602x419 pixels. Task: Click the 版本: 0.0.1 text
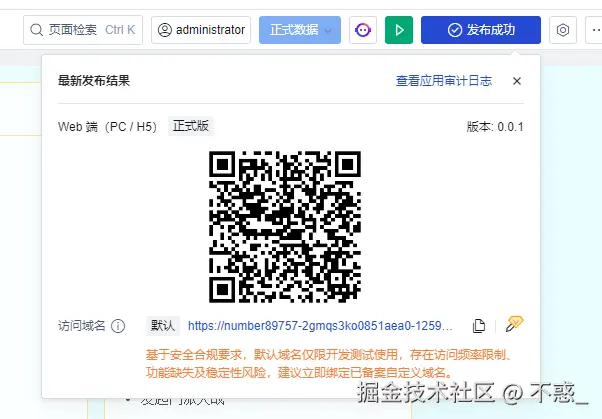coord(495,127)
